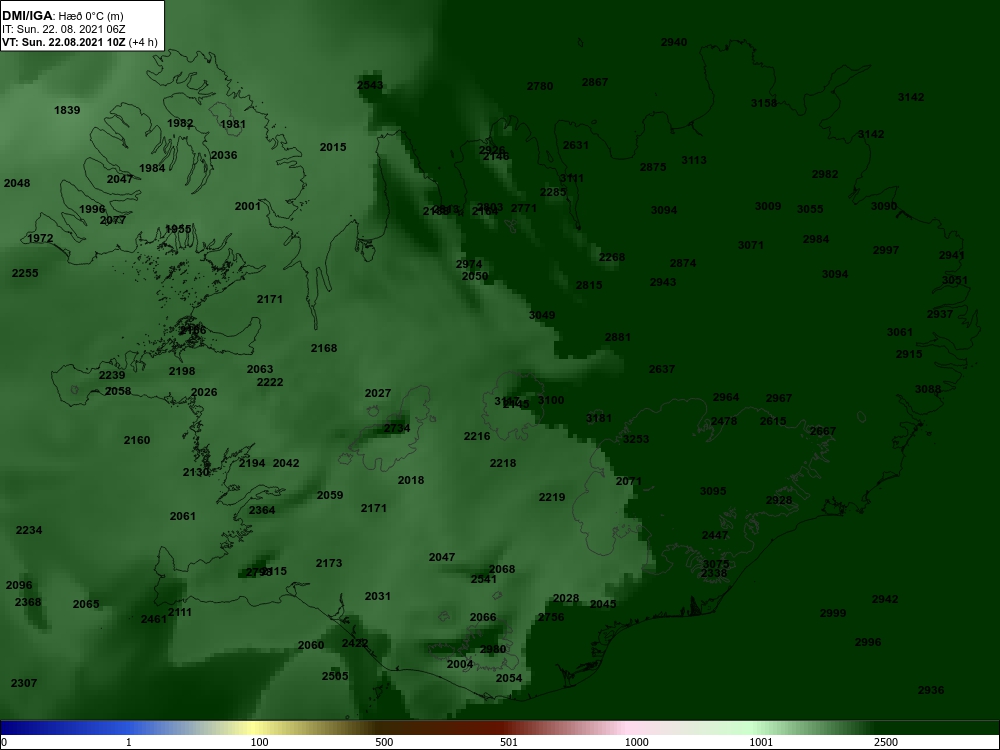Click the map value 3061
The height and width of the screenshot is (750, 1000).
pos(900,332)
